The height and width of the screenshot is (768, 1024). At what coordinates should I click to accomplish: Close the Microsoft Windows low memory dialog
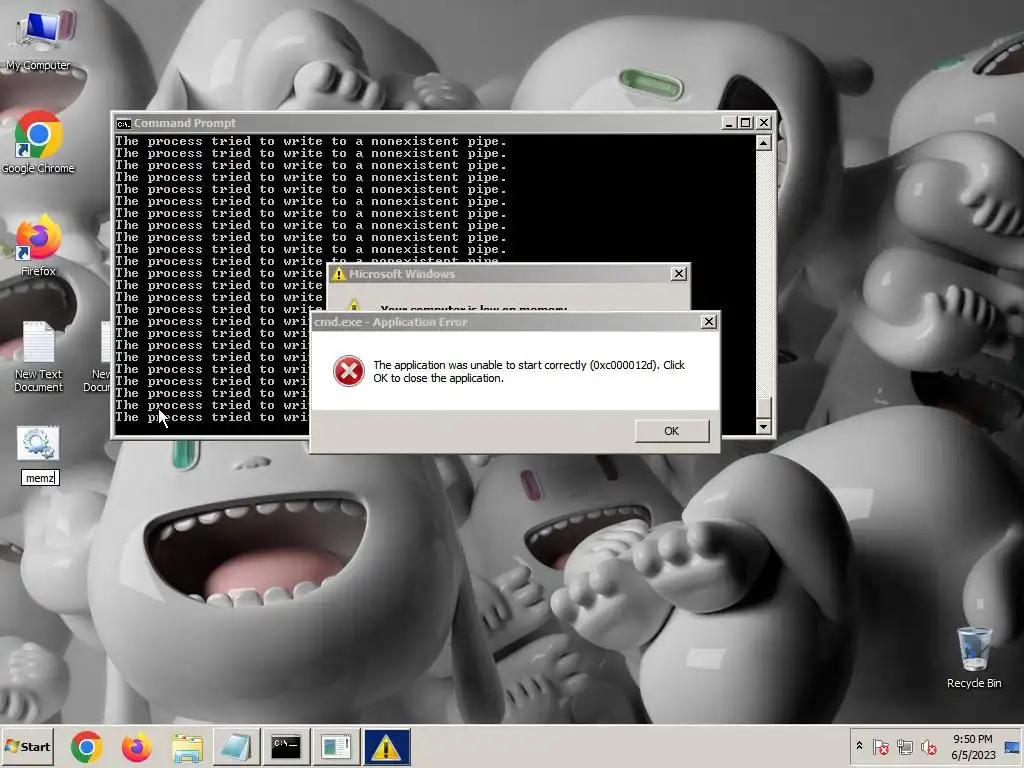(x=679, y=274)
